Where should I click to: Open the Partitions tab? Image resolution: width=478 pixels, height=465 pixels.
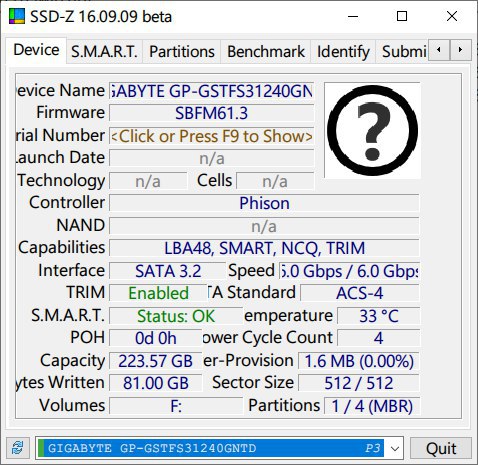click(x=182, y=52)
